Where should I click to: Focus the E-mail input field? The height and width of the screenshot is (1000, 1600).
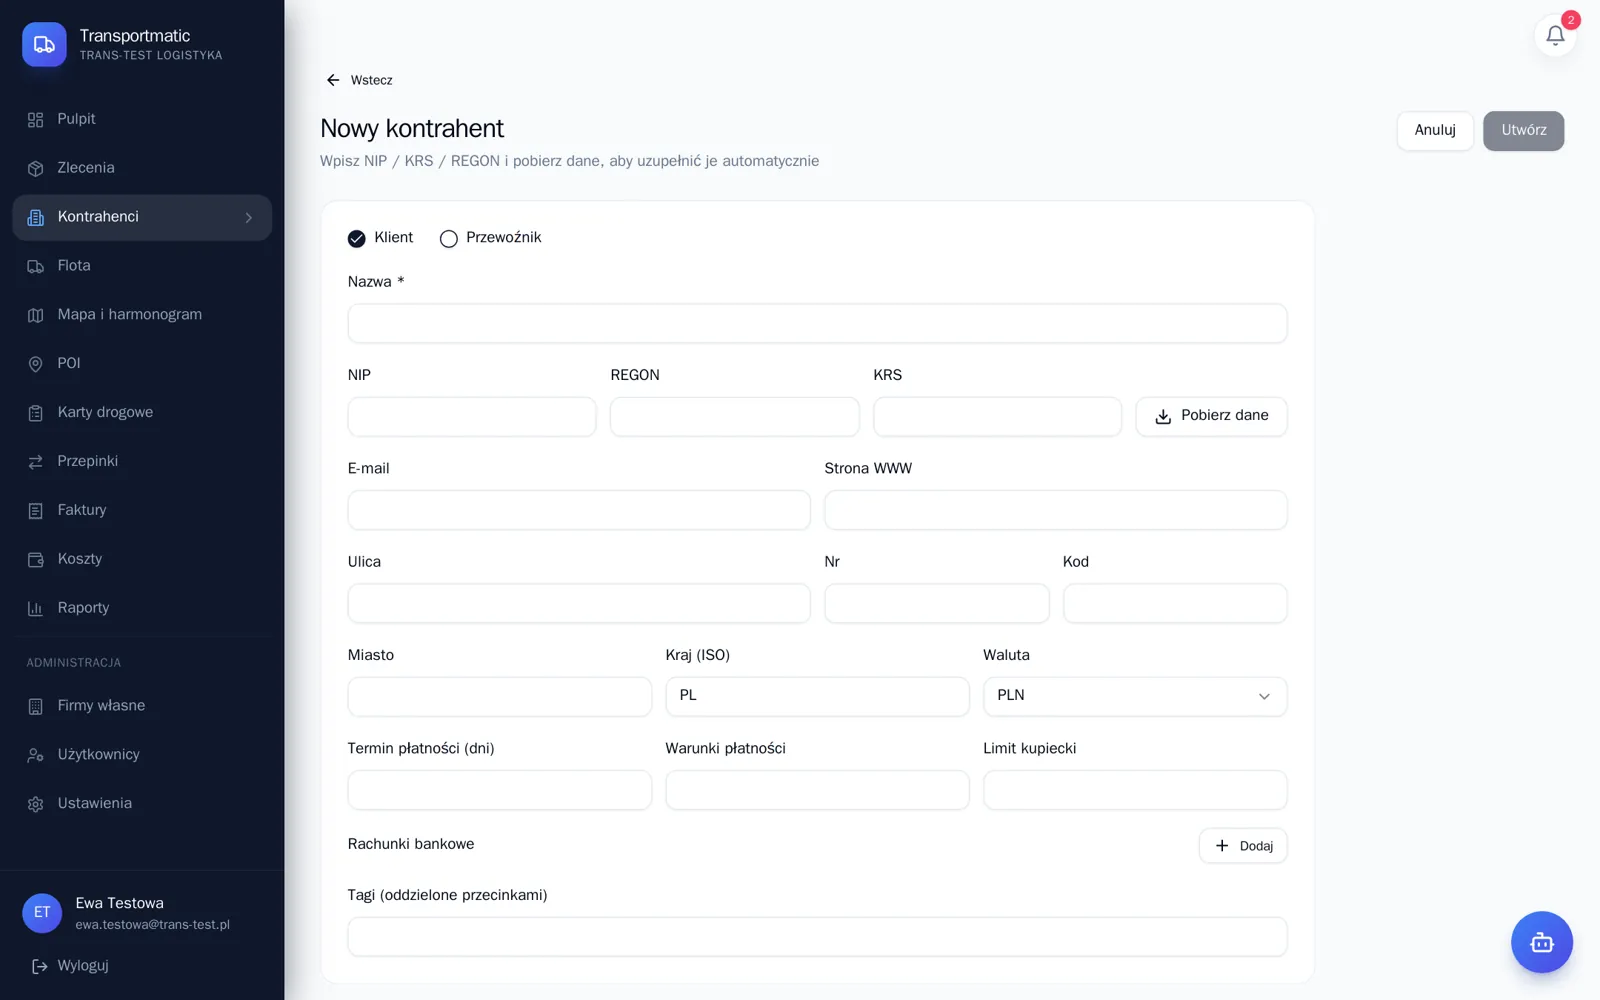pos(579,510)
